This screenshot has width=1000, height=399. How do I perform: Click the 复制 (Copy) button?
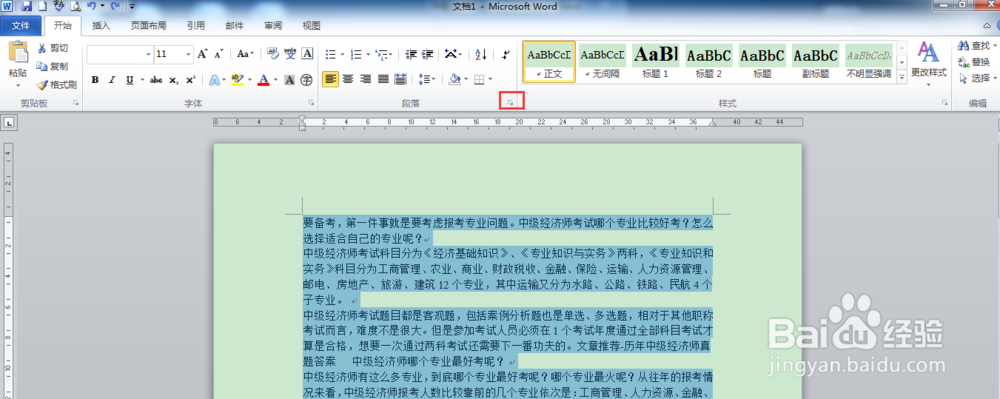pyautogui.click(x=52, y=66)
